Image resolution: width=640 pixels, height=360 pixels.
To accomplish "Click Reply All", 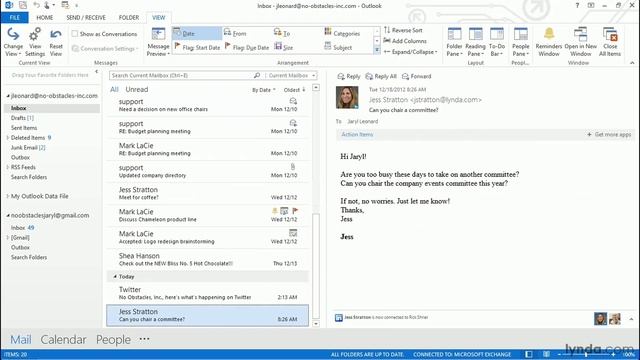I will tap(381, 76).
